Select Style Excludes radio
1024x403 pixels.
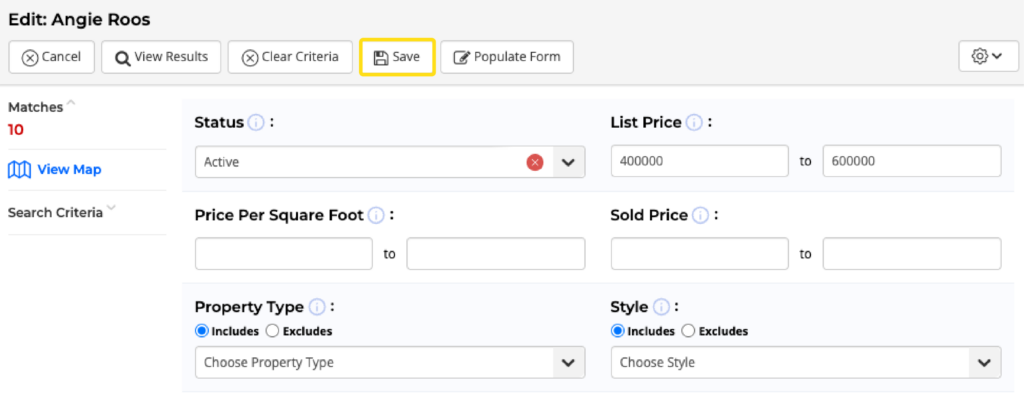[688, 331]
